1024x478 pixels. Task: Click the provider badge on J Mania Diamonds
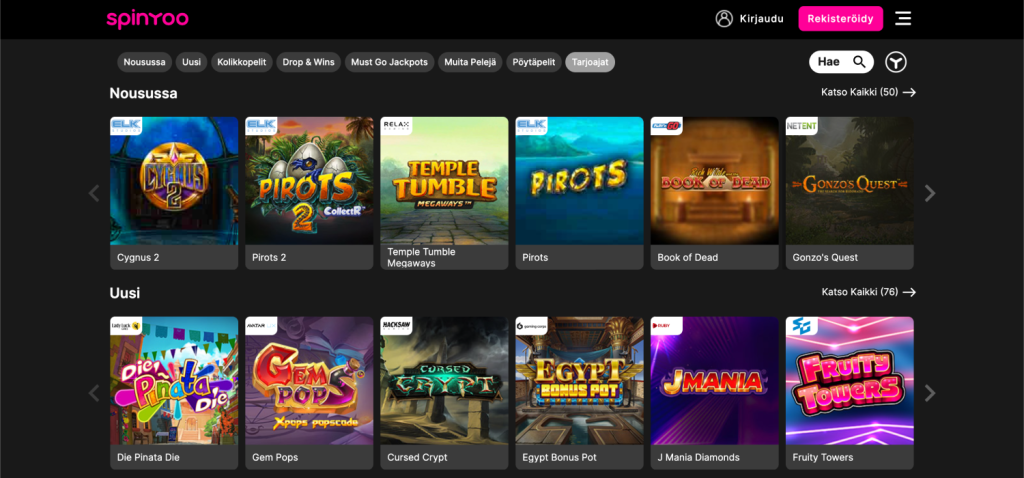[667, 325]
